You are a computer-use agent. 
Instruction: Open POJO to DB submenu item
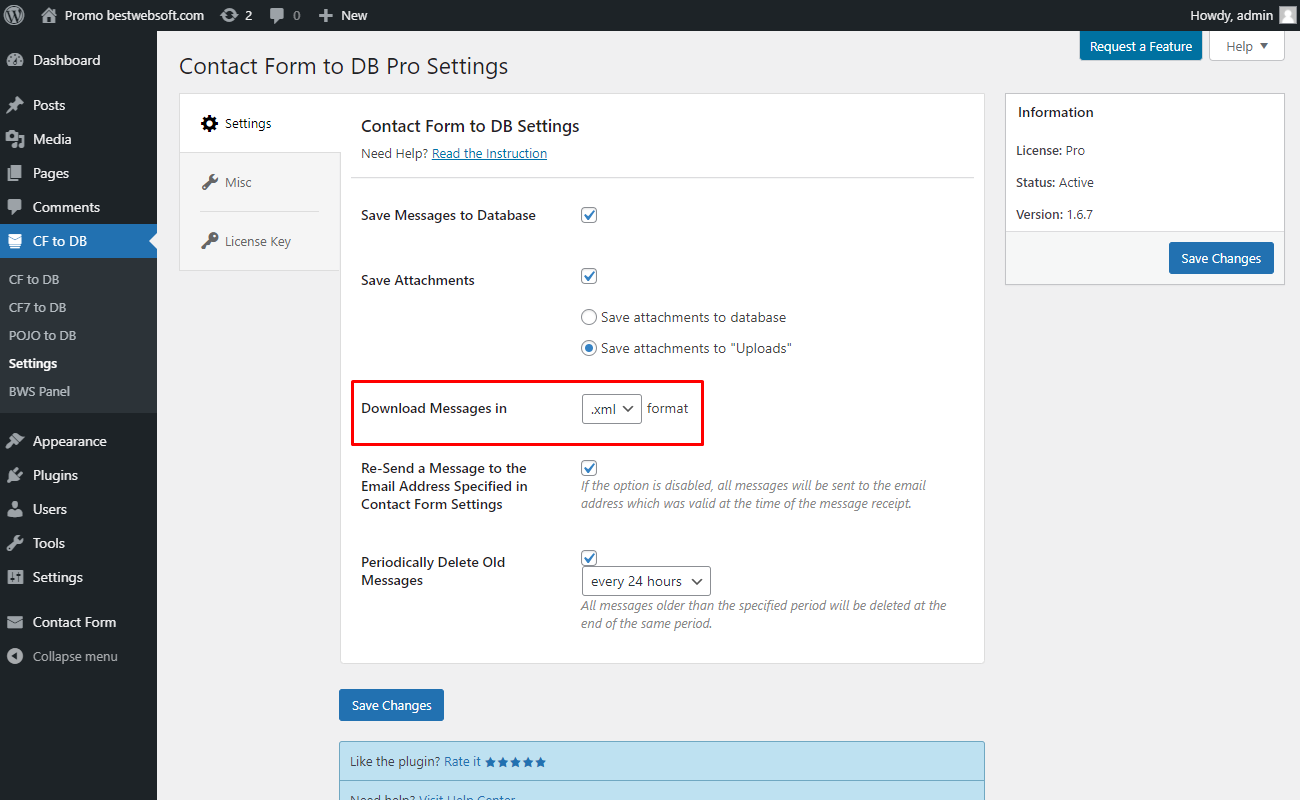point(43,335)
